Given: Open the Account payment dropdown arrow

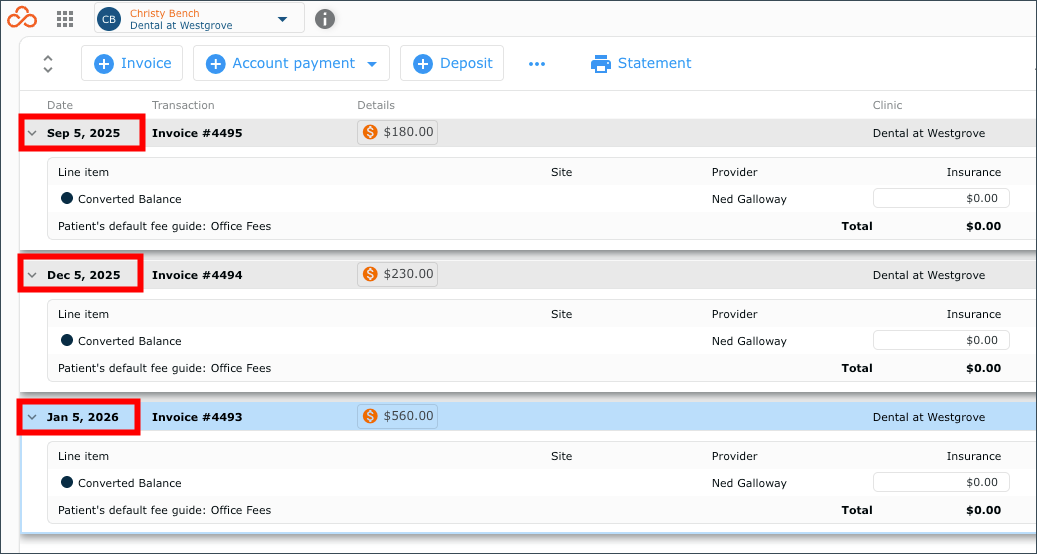Looking at the screenshot, I should (x=372, y=64).
